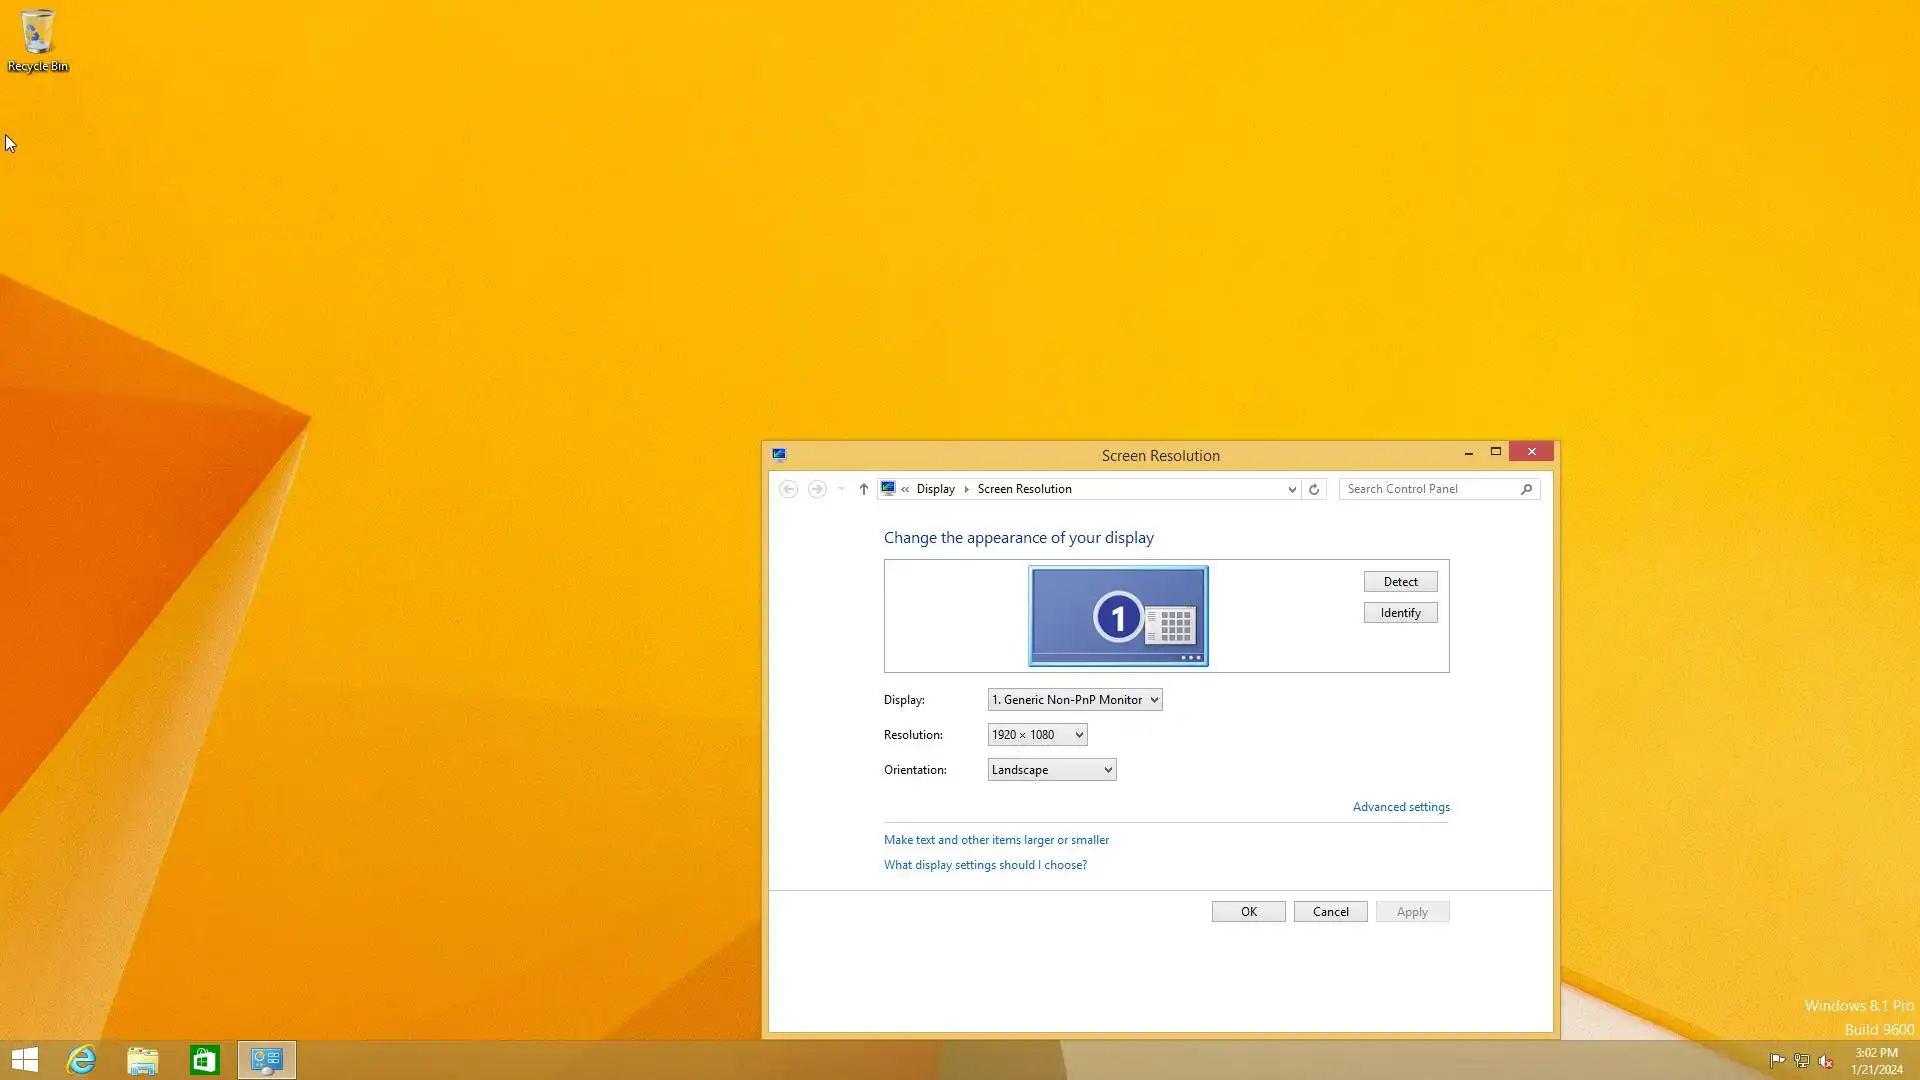Expand the Display monitor dropdown
The height and width of the screenshot is (1080, 1920).
click(1075, 700)
